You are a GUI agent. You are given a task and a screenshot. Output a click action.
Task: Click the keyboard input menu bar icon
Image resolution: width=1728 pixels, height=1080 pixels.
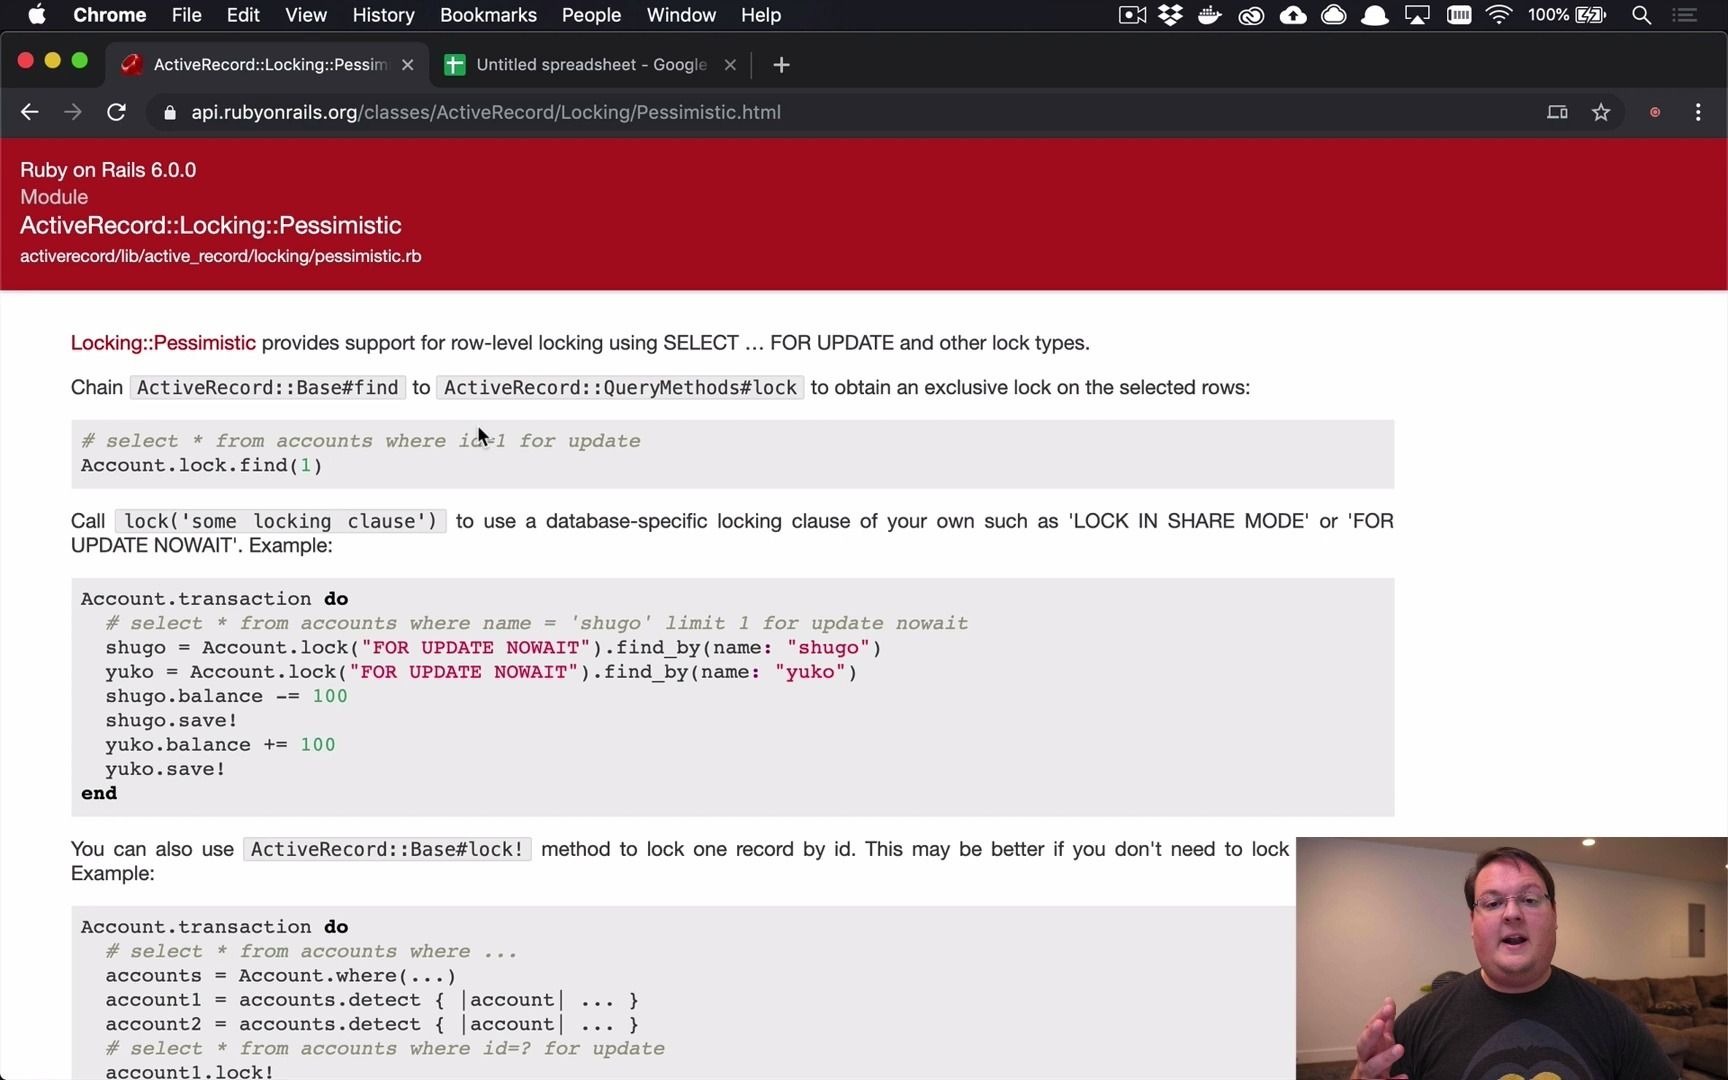point(1459,15)
